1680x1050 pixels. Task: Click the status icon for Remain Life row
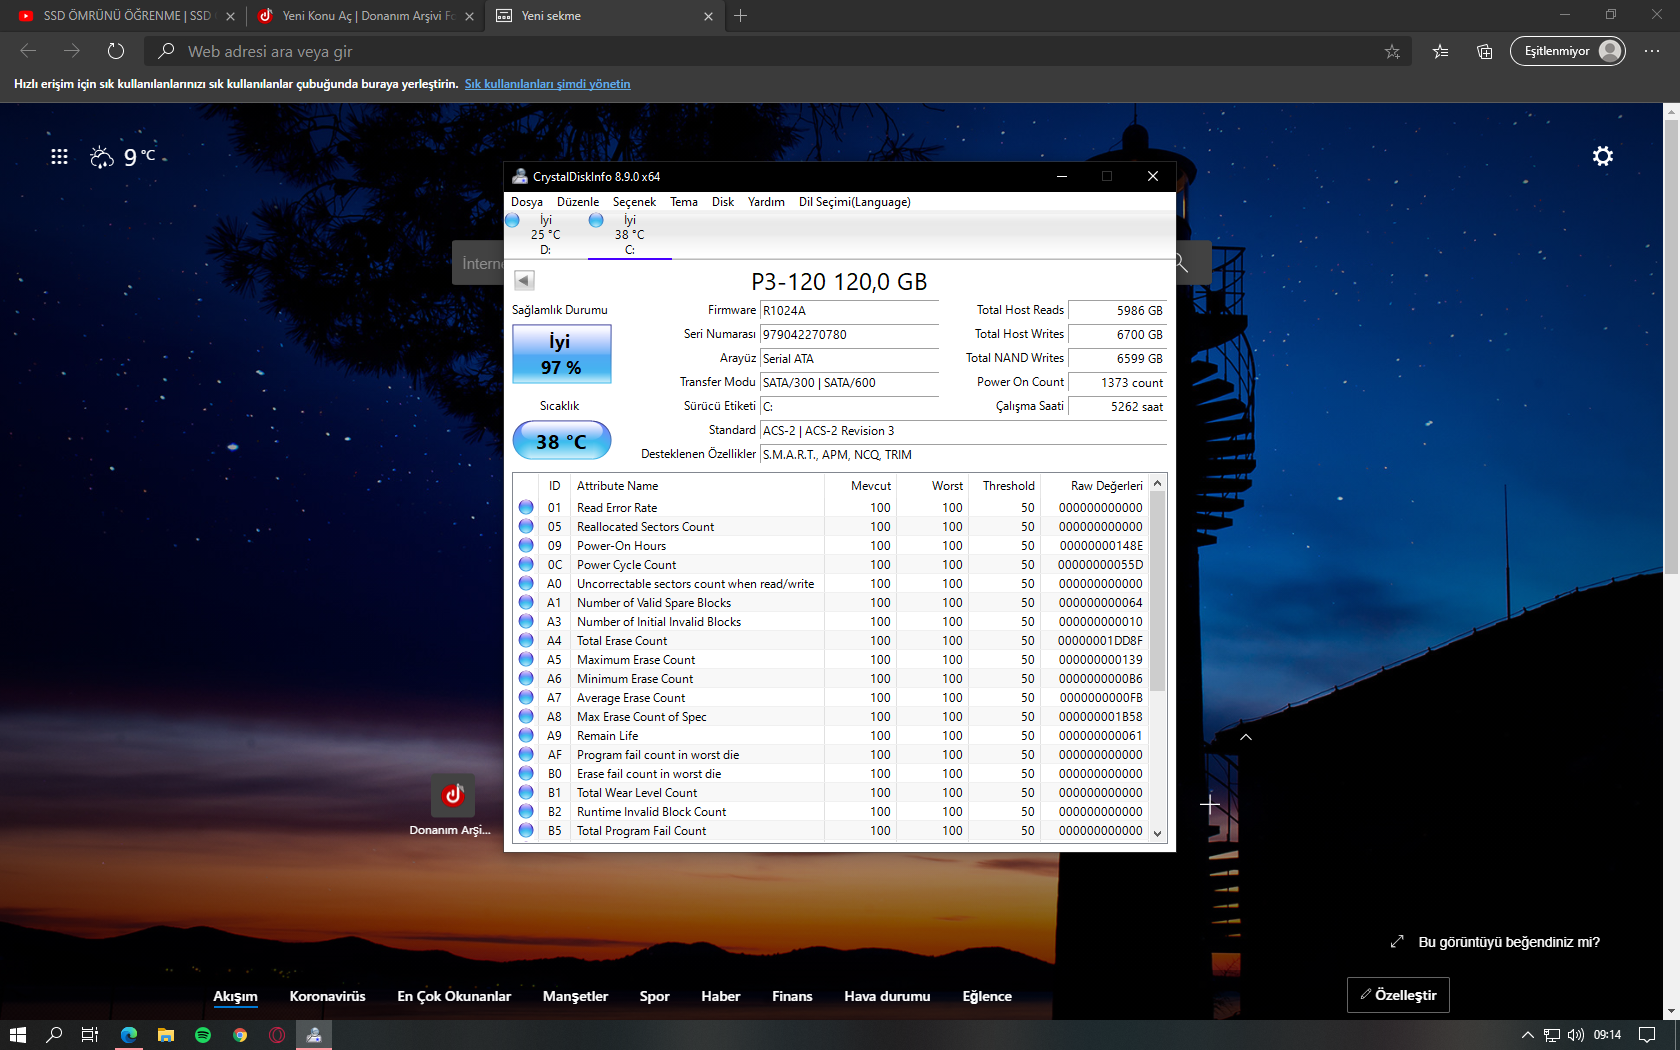pyautogui.click(x=526, y=736)
